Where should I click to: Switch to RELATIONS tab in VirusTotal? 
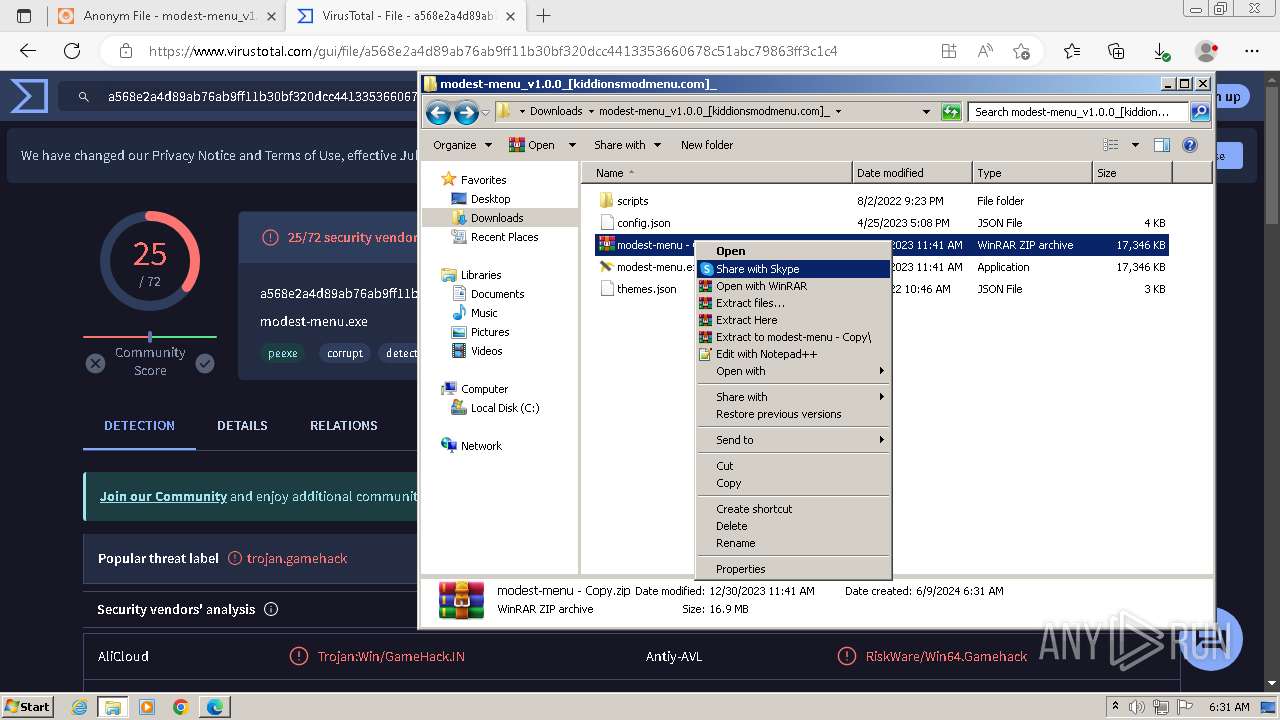[343, 425]
